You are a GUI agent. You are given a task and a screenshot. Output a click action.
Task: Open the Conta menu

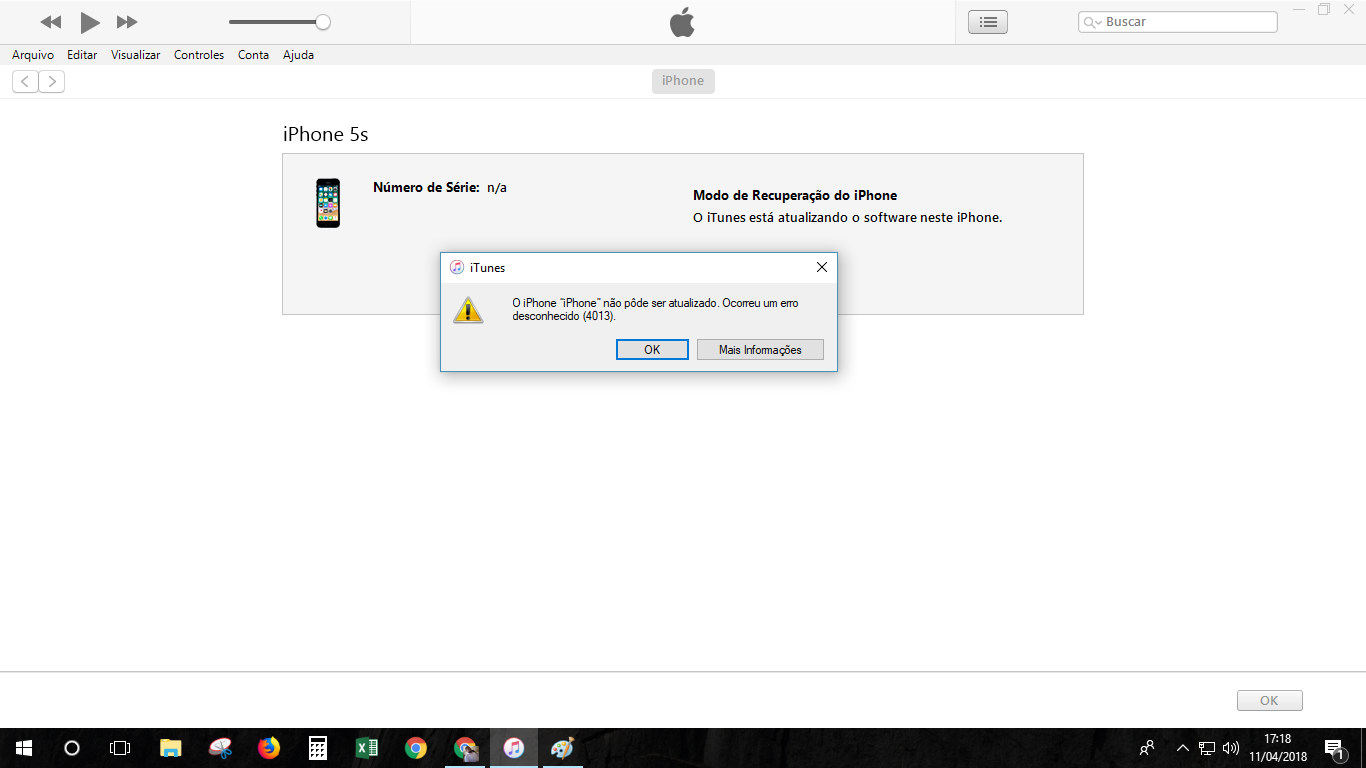(253, 55)
